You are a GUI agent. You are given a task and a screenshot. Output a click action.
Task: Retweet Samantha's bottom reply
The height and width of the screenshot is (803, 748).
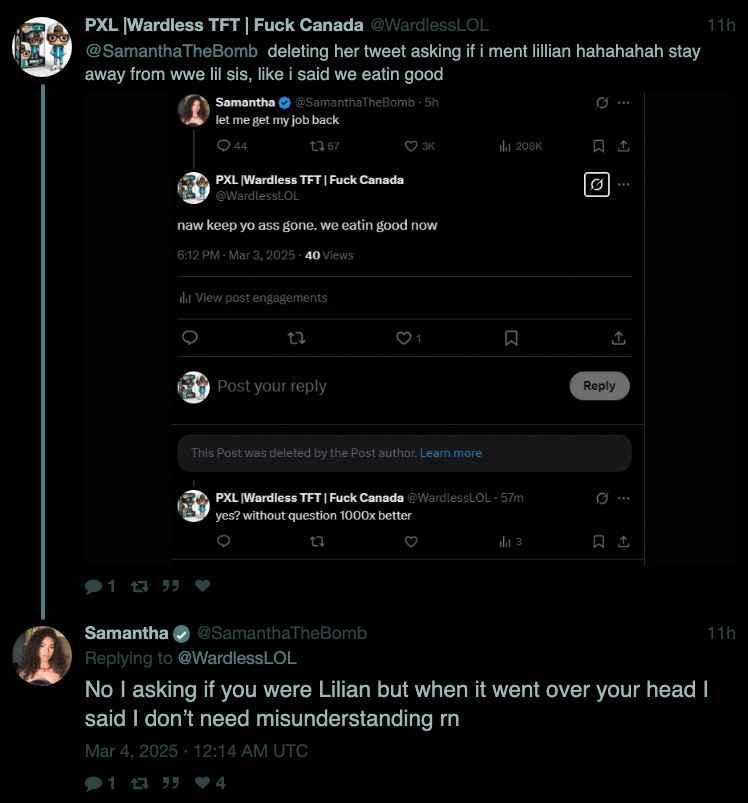140,783
